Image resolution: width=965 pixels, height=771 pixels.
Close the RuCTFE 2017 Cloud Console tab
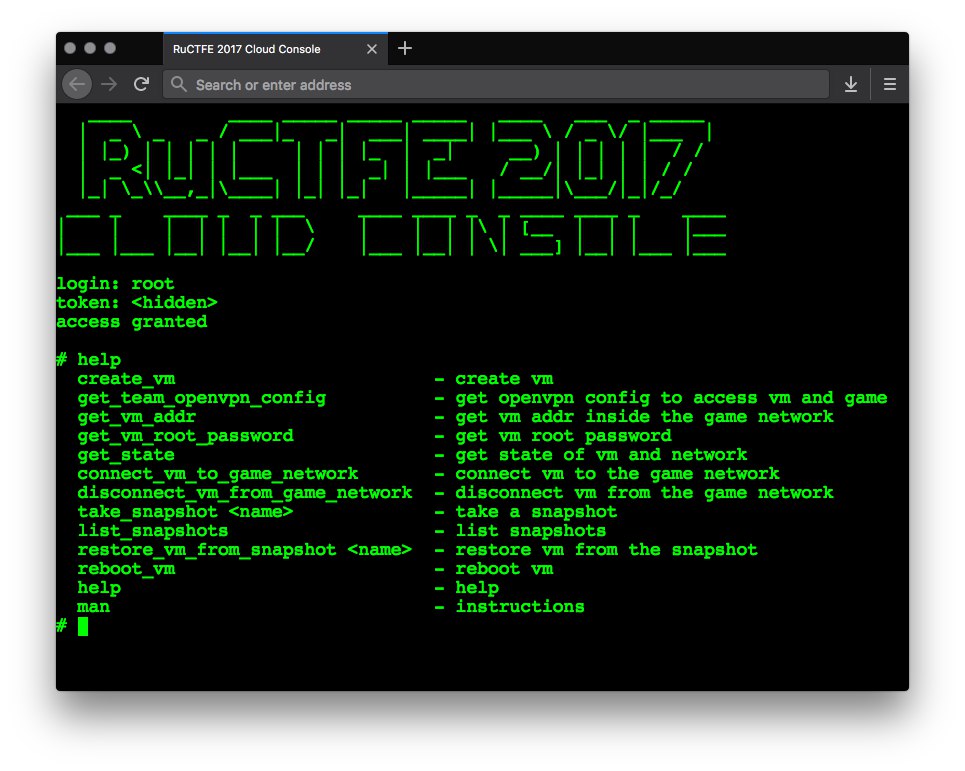(x=372, y=49)
